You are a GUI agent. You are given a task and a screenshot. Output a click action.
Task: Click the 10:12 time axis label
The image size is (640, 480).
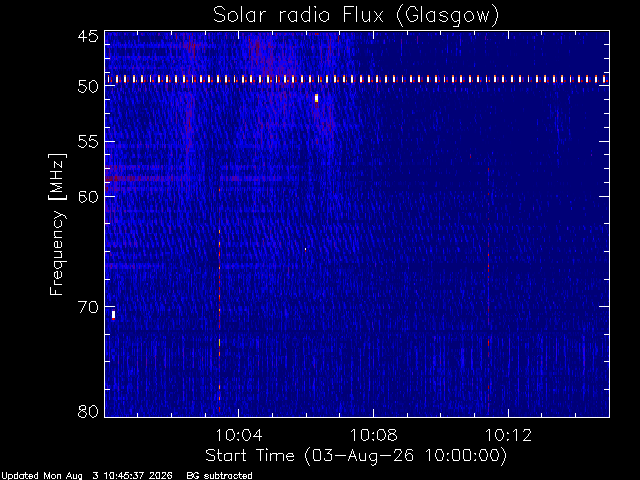click(x=508, y=436)
